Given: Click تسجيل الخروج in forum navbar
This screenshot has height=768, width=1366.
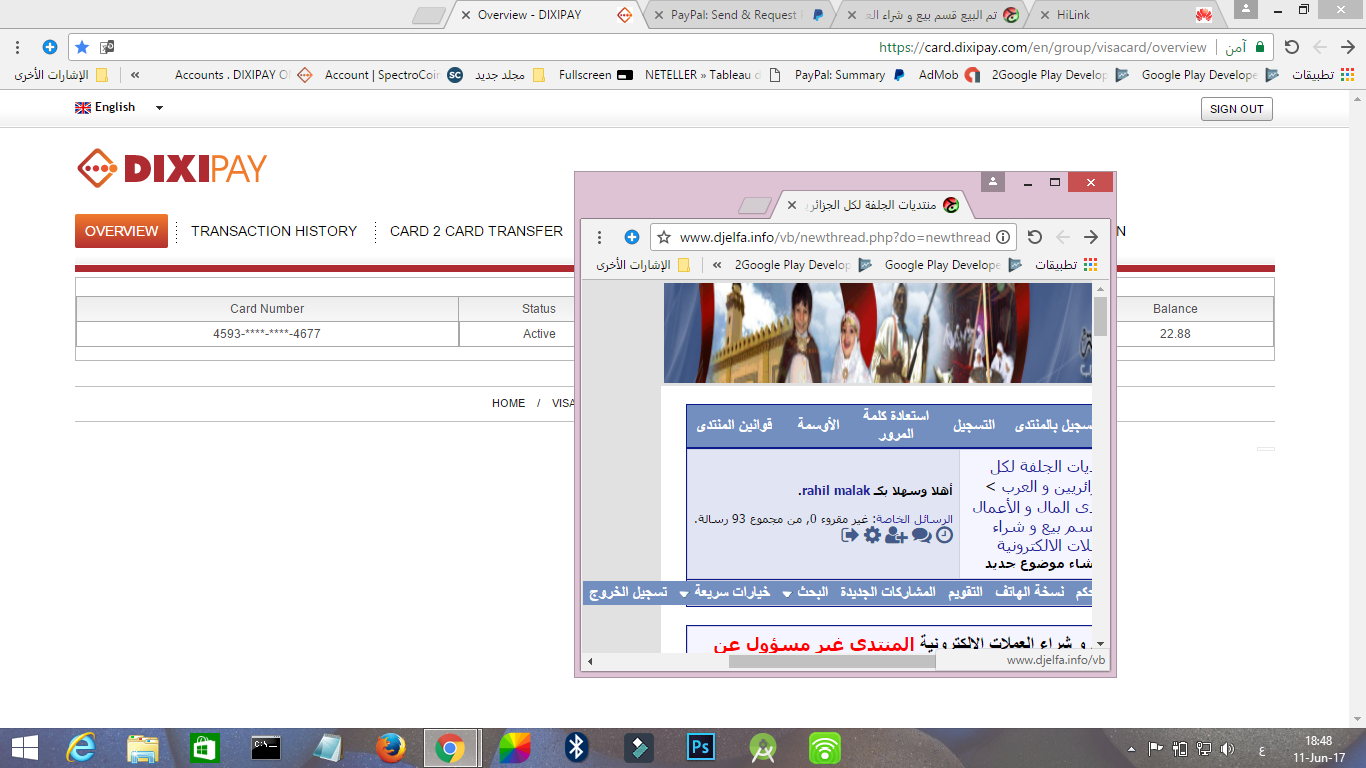Looking at the screenshot, I should (628, 592).
